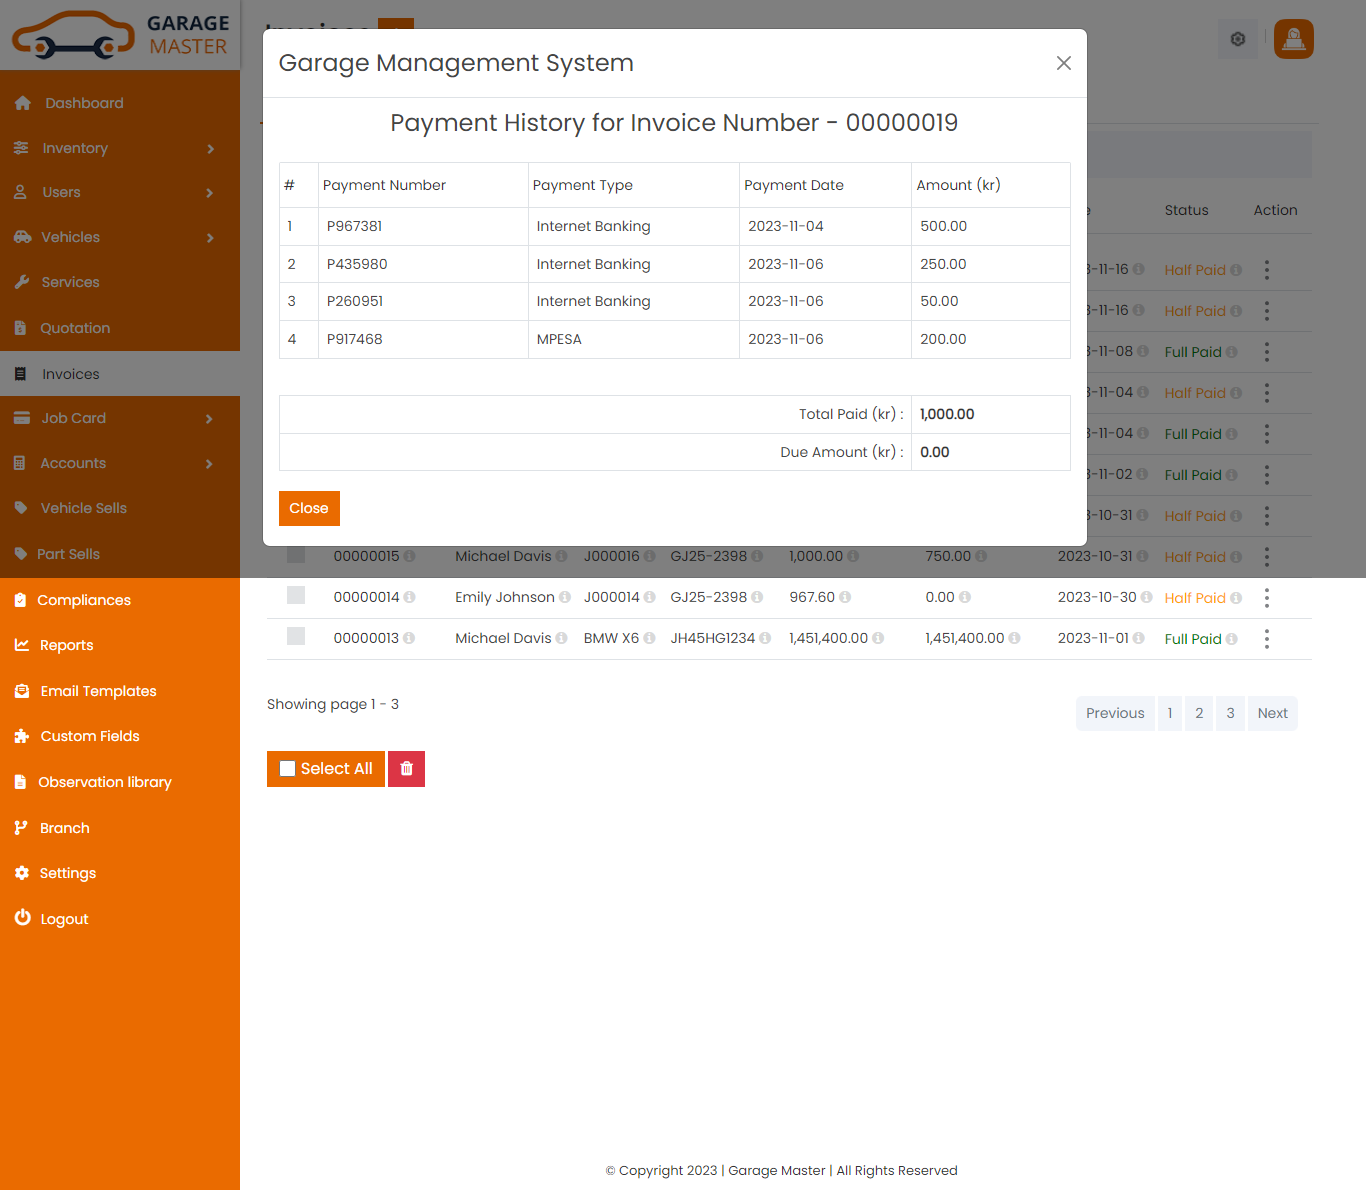Check the row checkbox for invoice 00000014
The image size is (1366, 1190).
(296, 594)
